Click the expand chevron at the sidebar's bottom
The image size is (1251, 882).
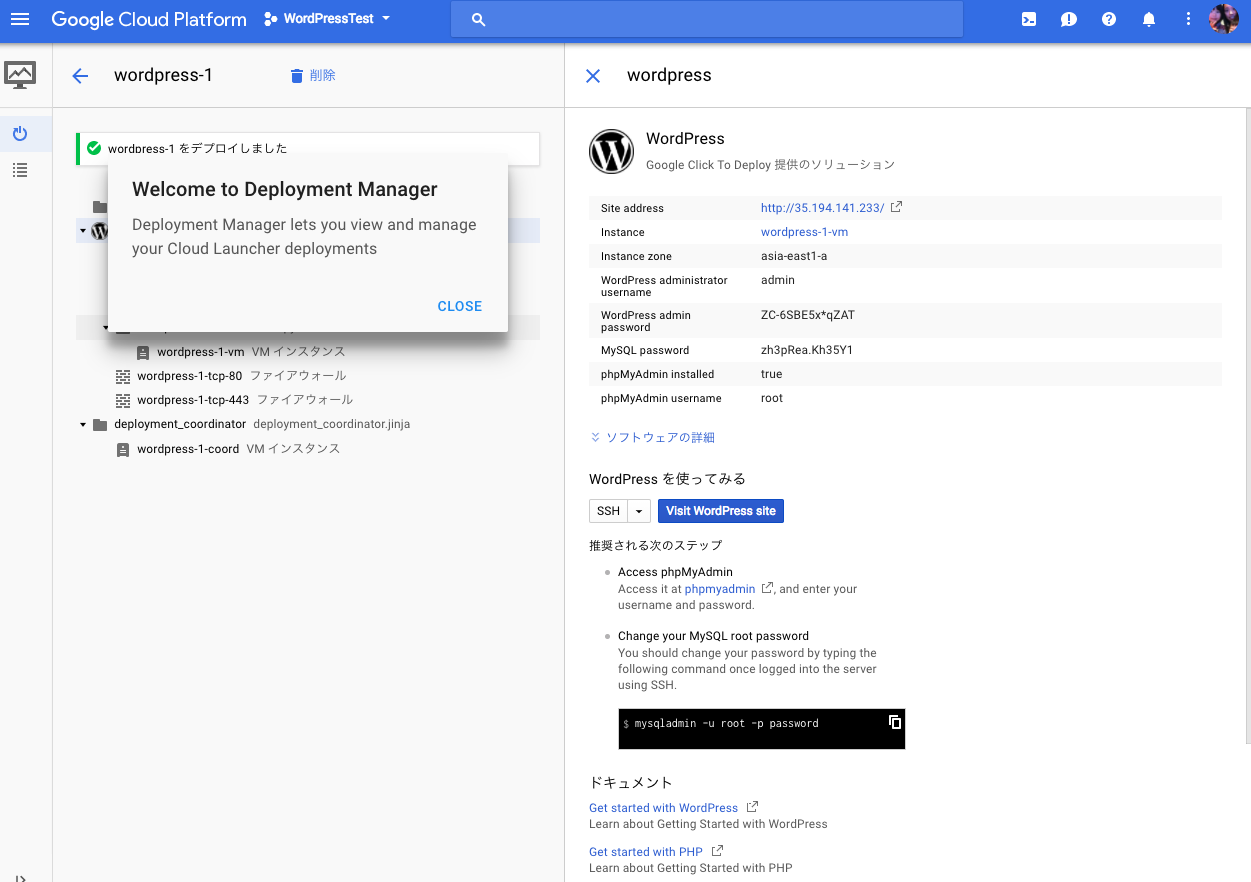20,878
